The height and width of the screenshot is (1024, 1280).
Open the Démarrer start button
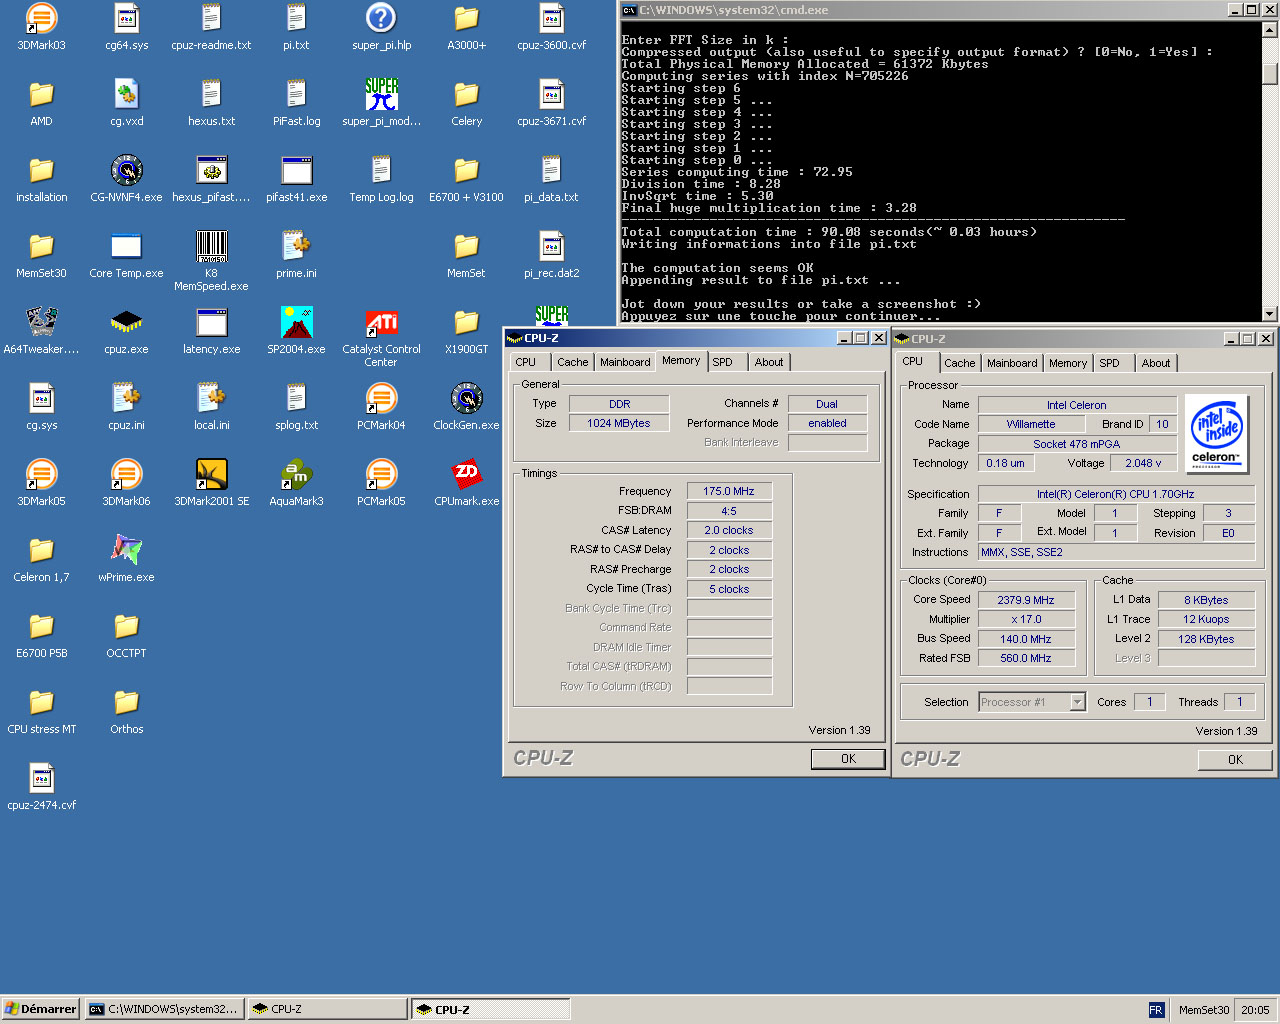pos(40,1009)
